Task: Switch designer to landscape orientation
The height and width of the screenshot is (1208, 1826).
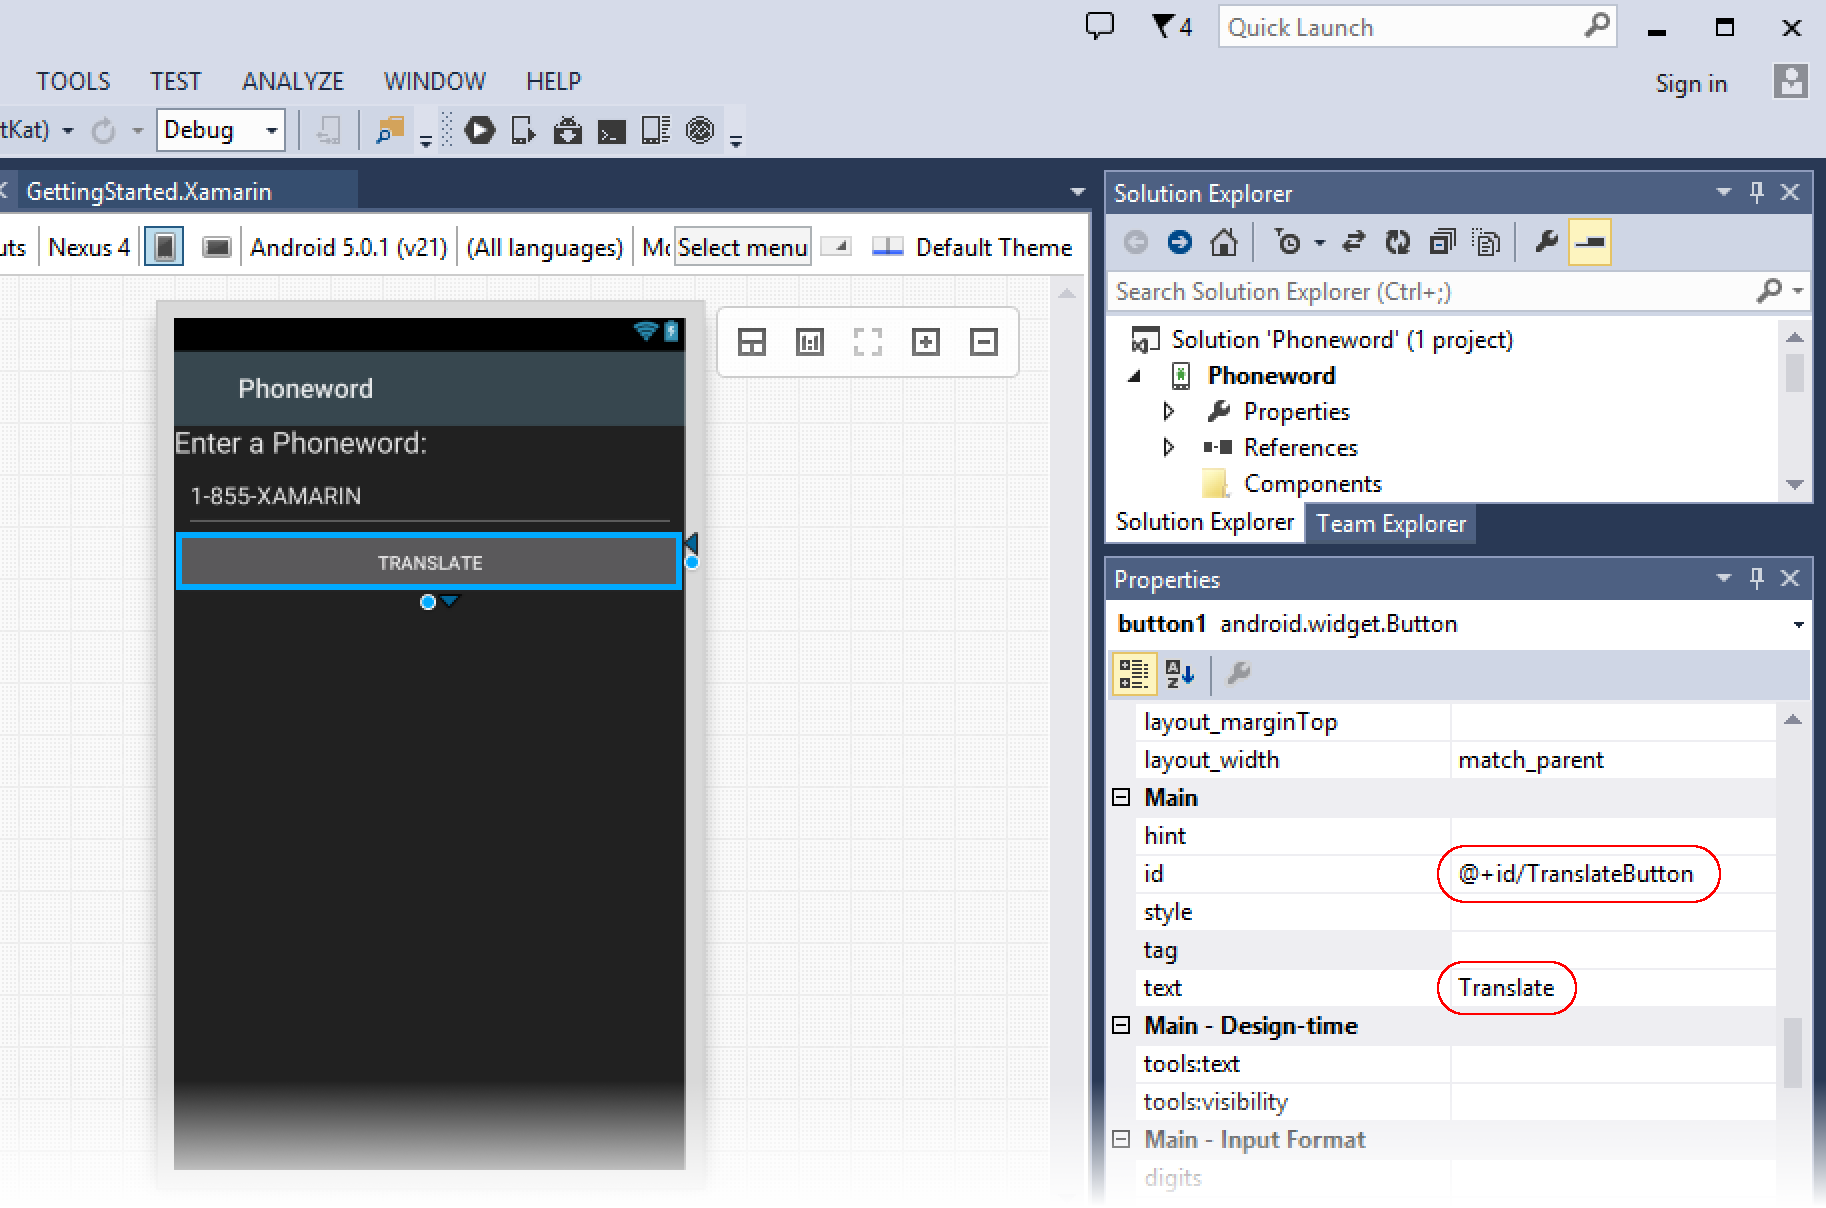Action: [x=216, y=247]
